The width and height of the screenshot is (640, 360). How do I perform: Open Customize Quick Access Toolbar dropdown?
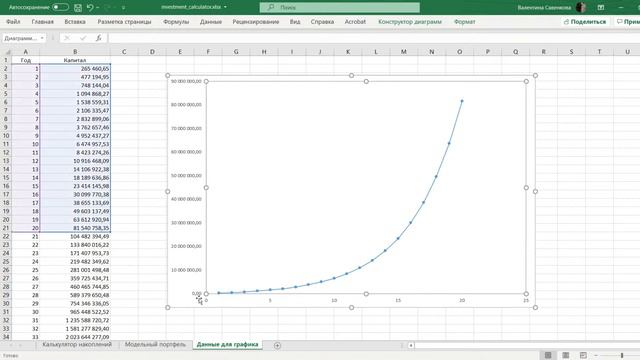[x=123, y=7]
